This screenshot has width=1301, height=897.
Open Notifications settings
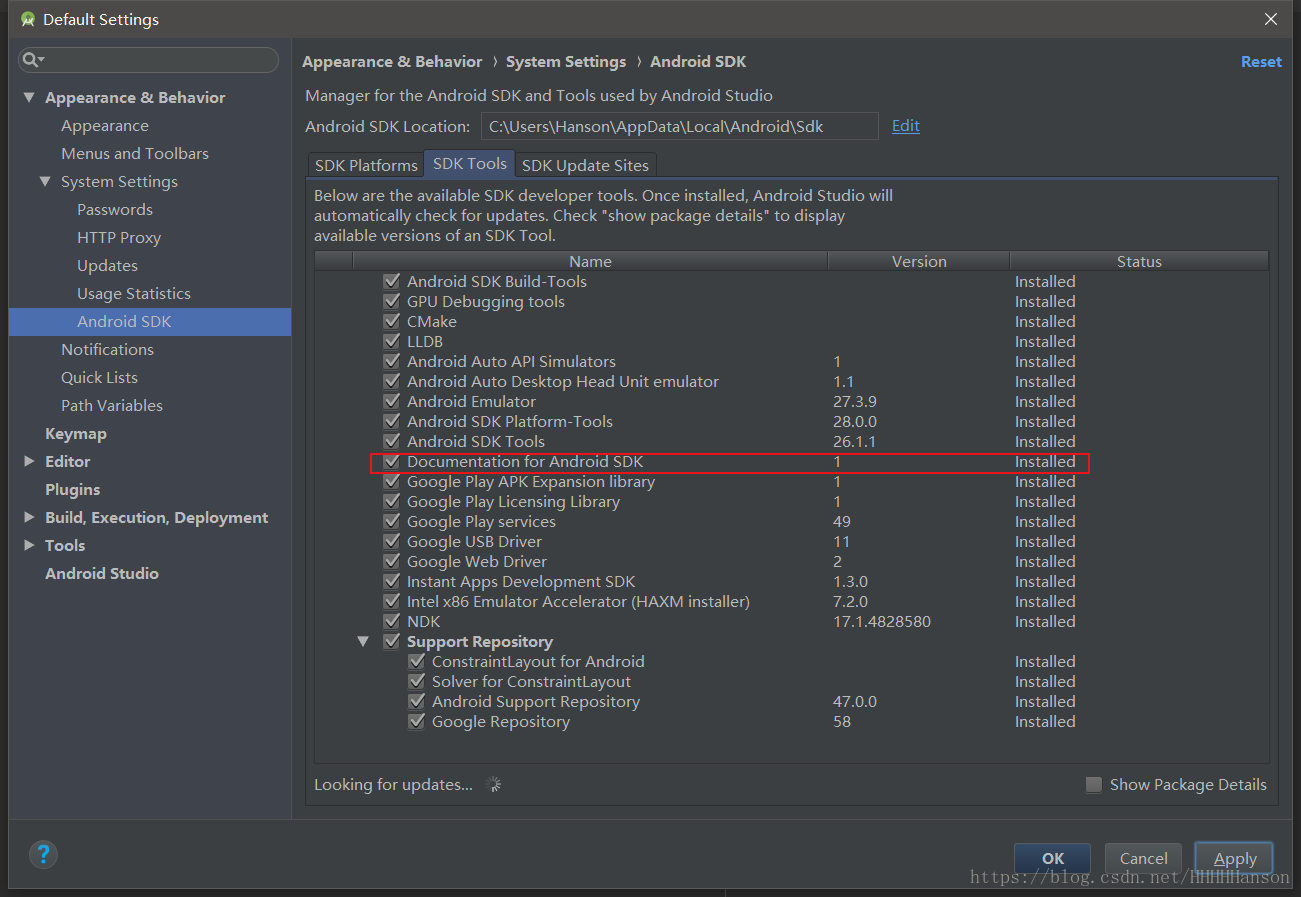pos(108,349)
